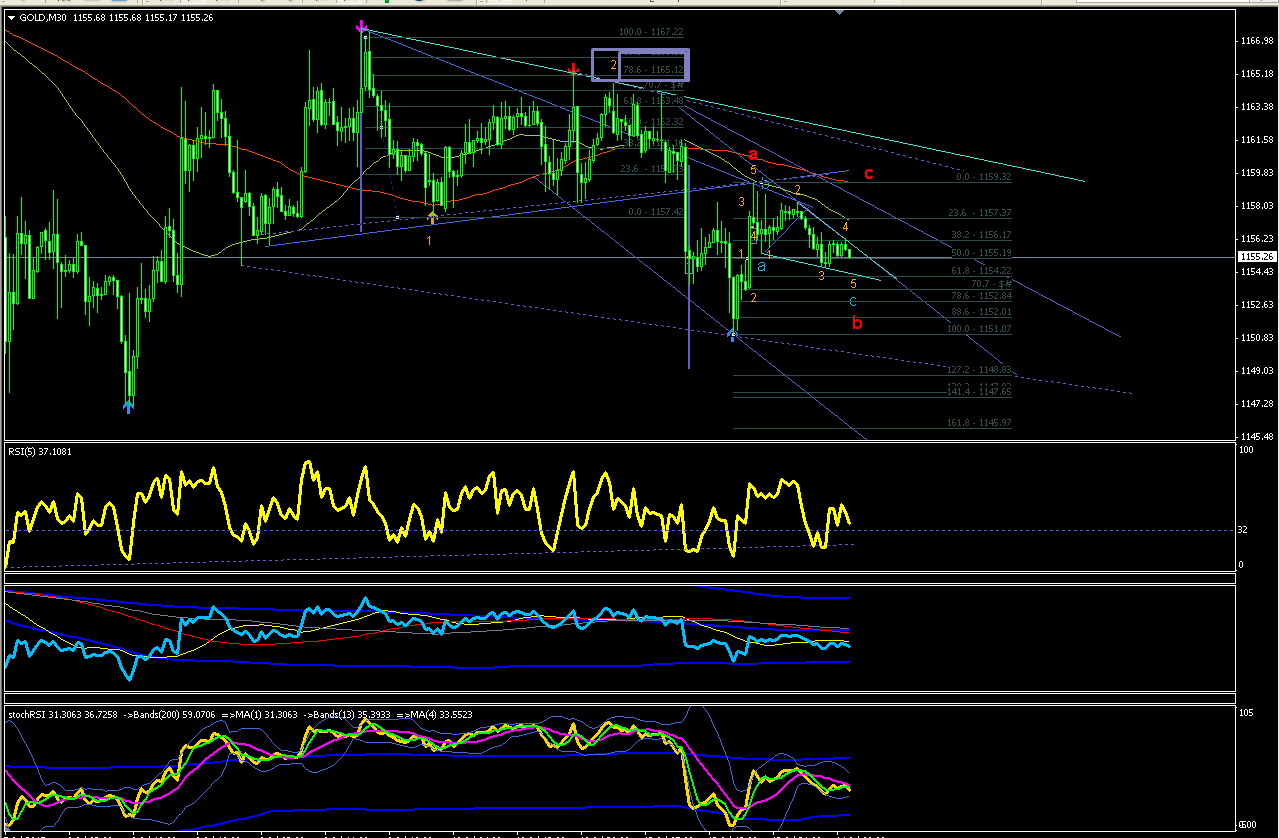The width and height of the screenshot is (1279, 838).
Task: Select the blue sub-wave label "c"
Action: (x=852, y=301)
